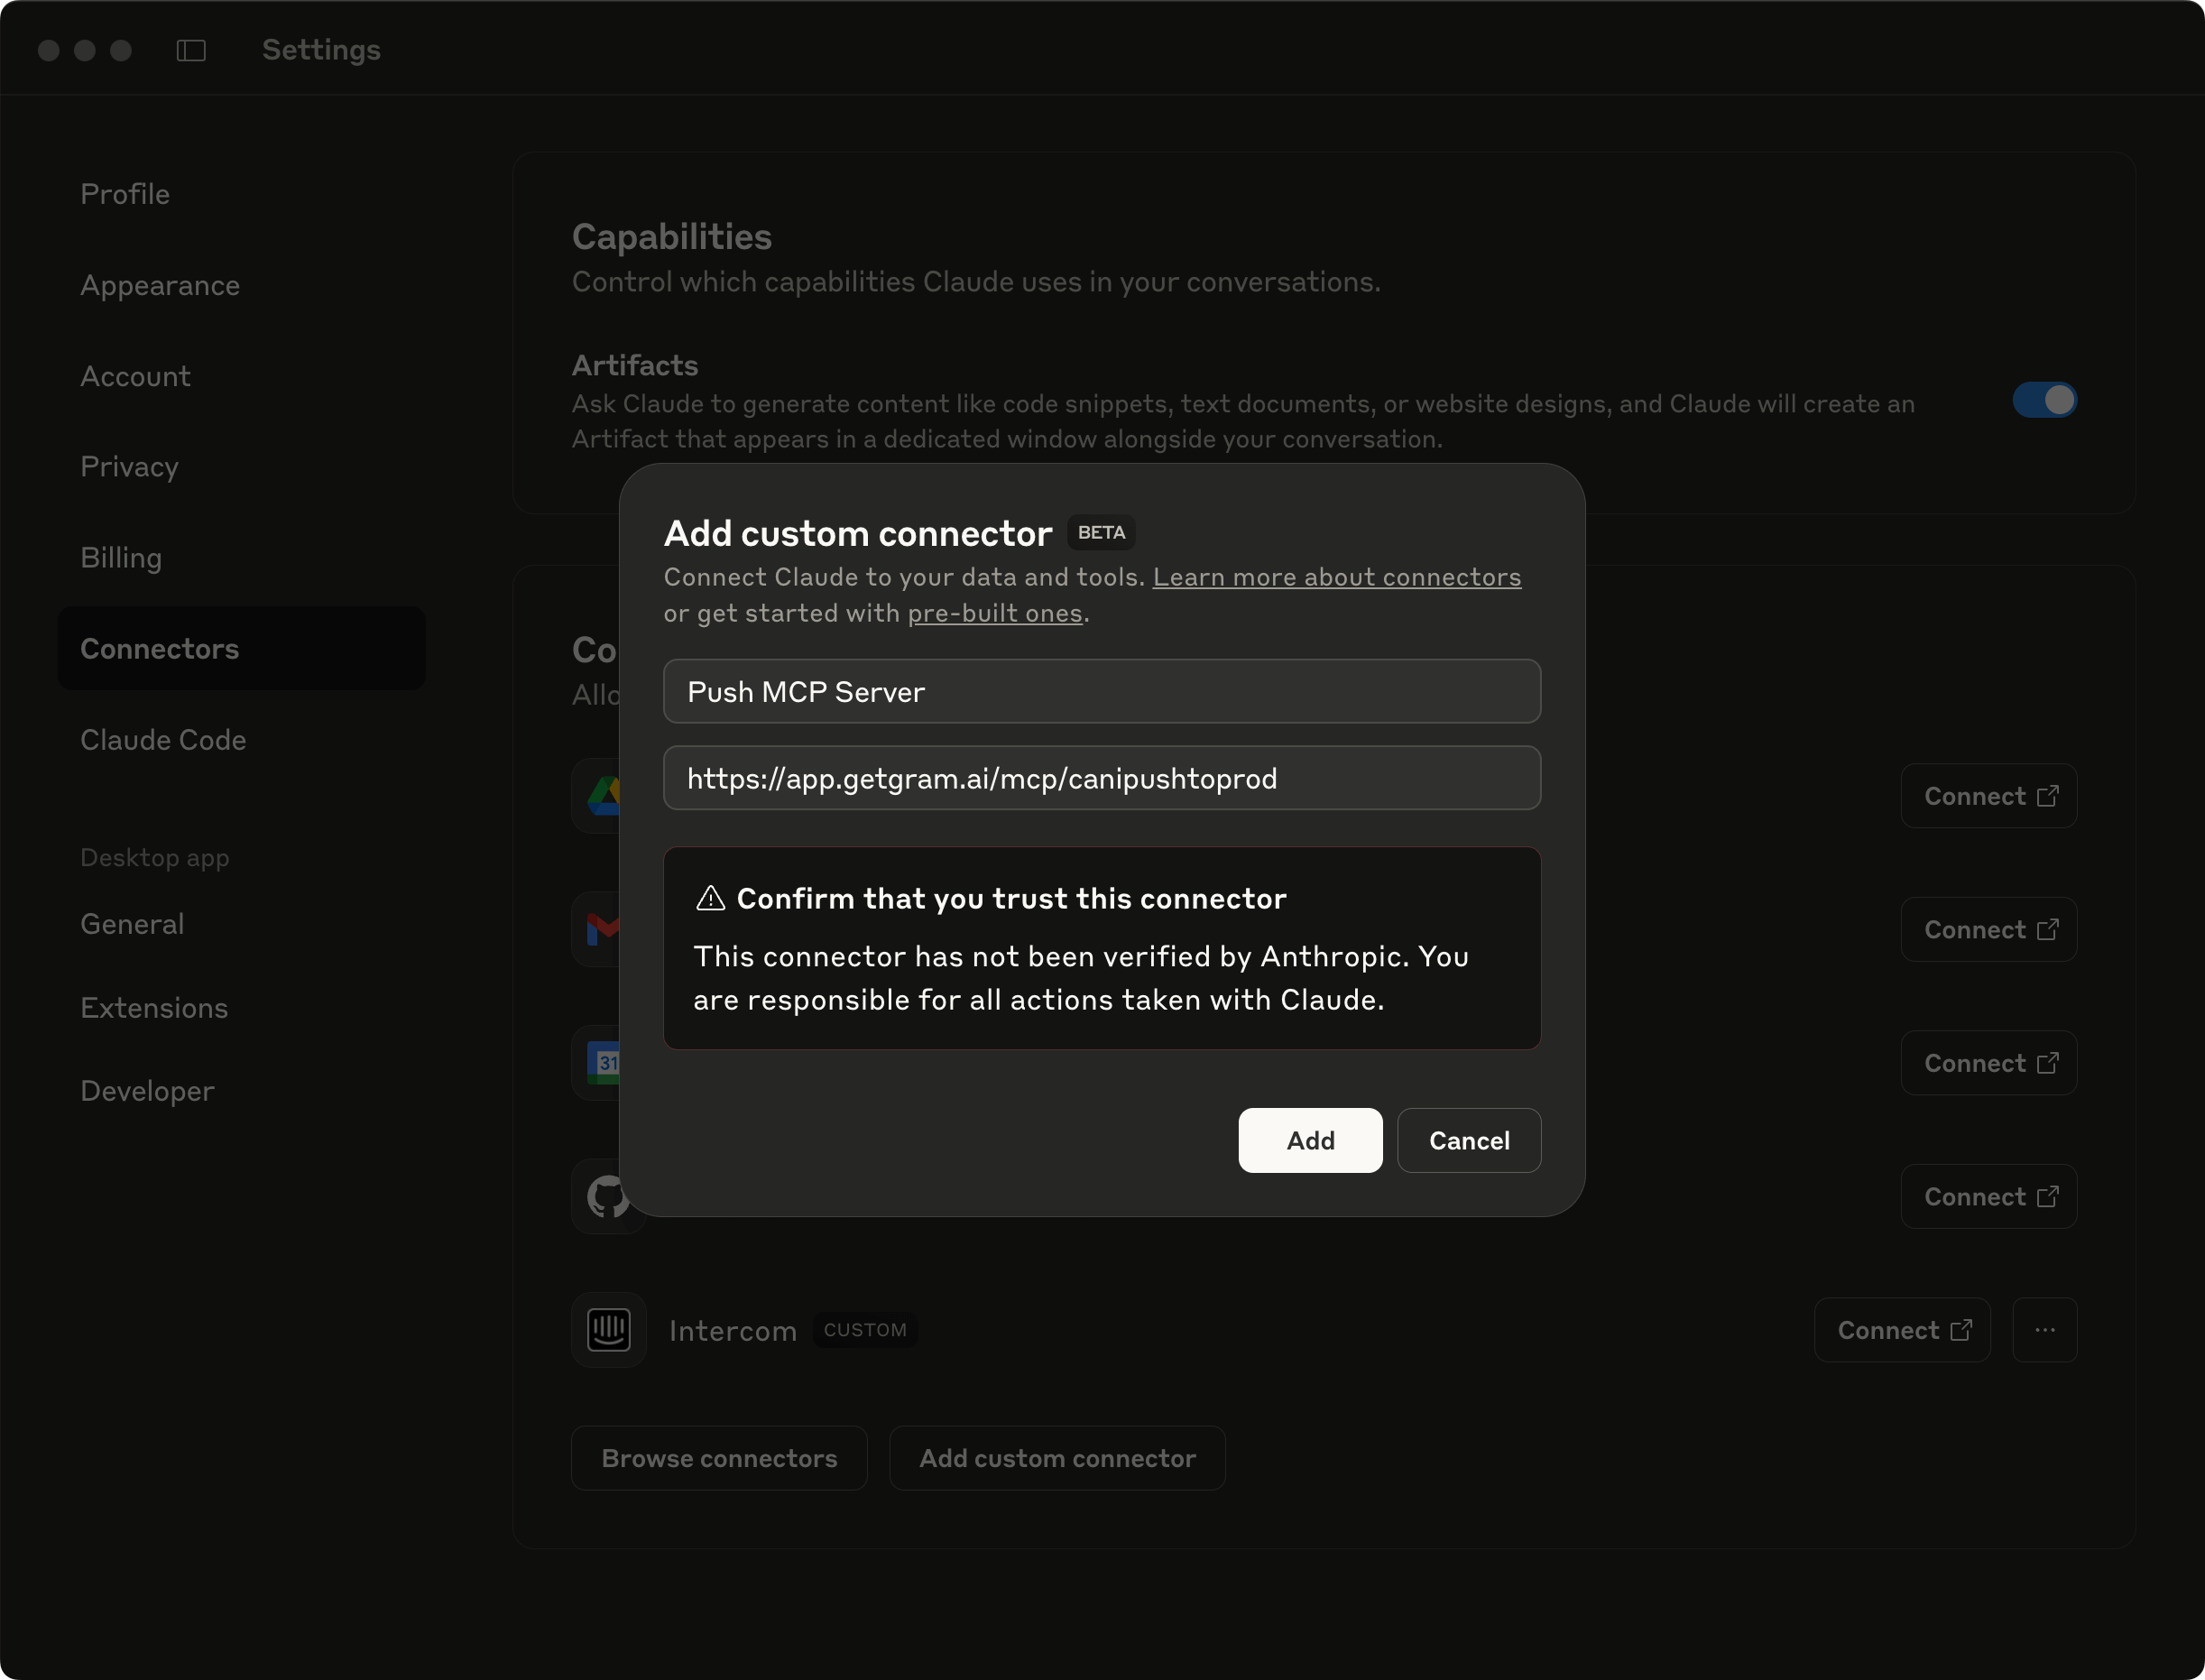Click the Desktop app section label
Image resolution: width=2205 pixels, height=1680 pixels.
[155, 857]
